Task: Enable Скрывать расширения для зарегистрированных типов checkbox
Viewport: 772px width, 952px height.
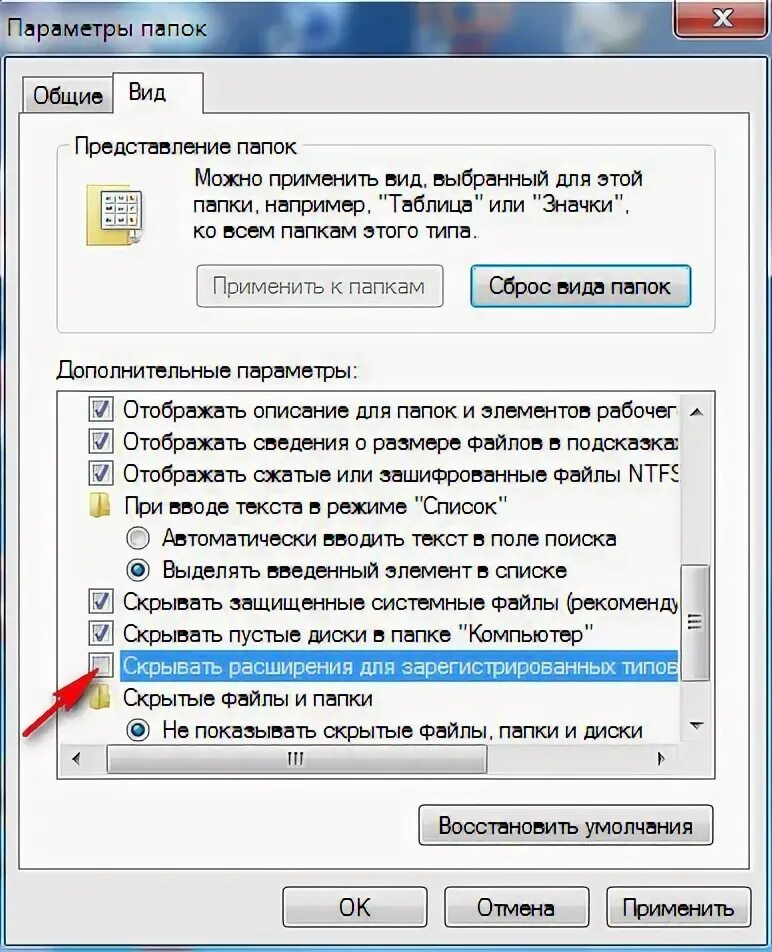Action: [101, 666]
